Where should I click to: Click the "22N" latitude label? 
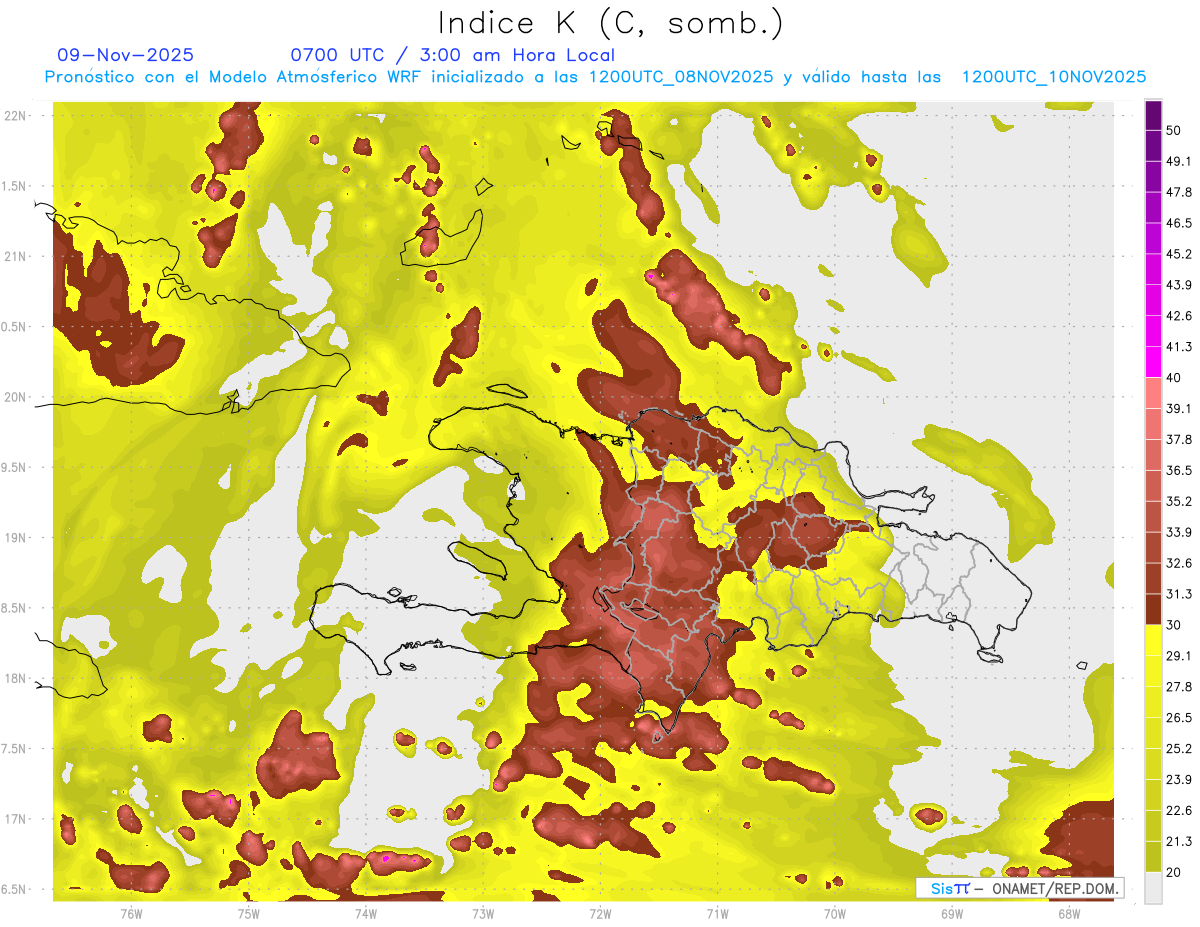15,116
